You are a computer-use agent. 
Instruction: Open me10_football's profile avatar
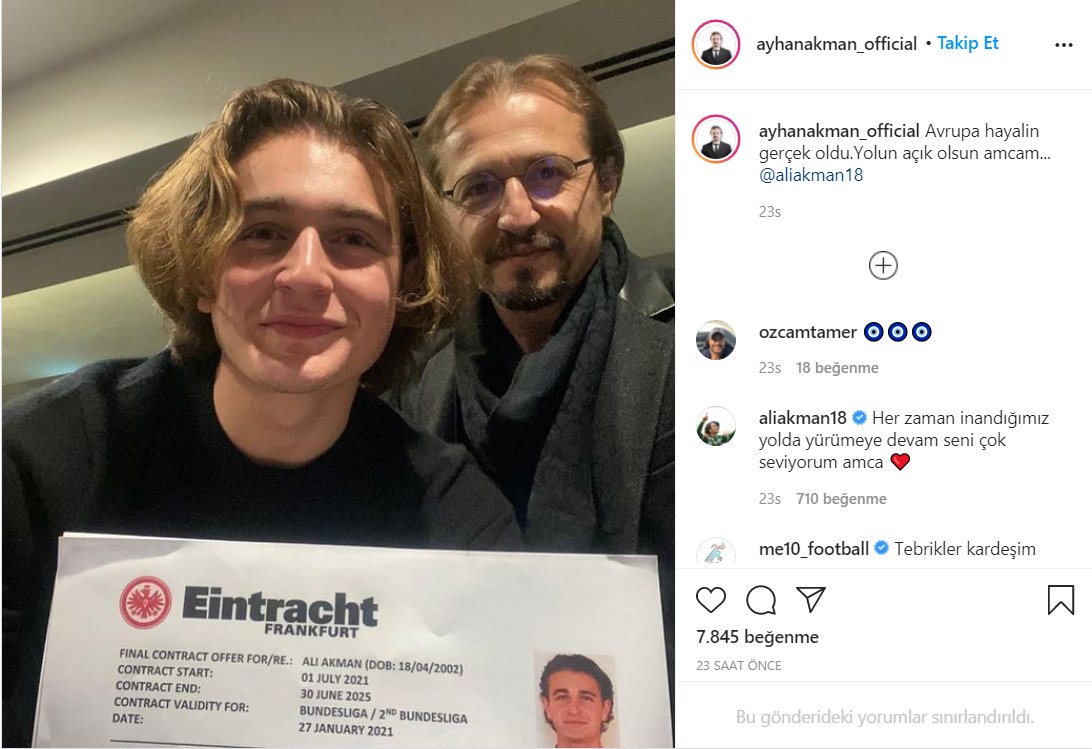coord(716,552)
